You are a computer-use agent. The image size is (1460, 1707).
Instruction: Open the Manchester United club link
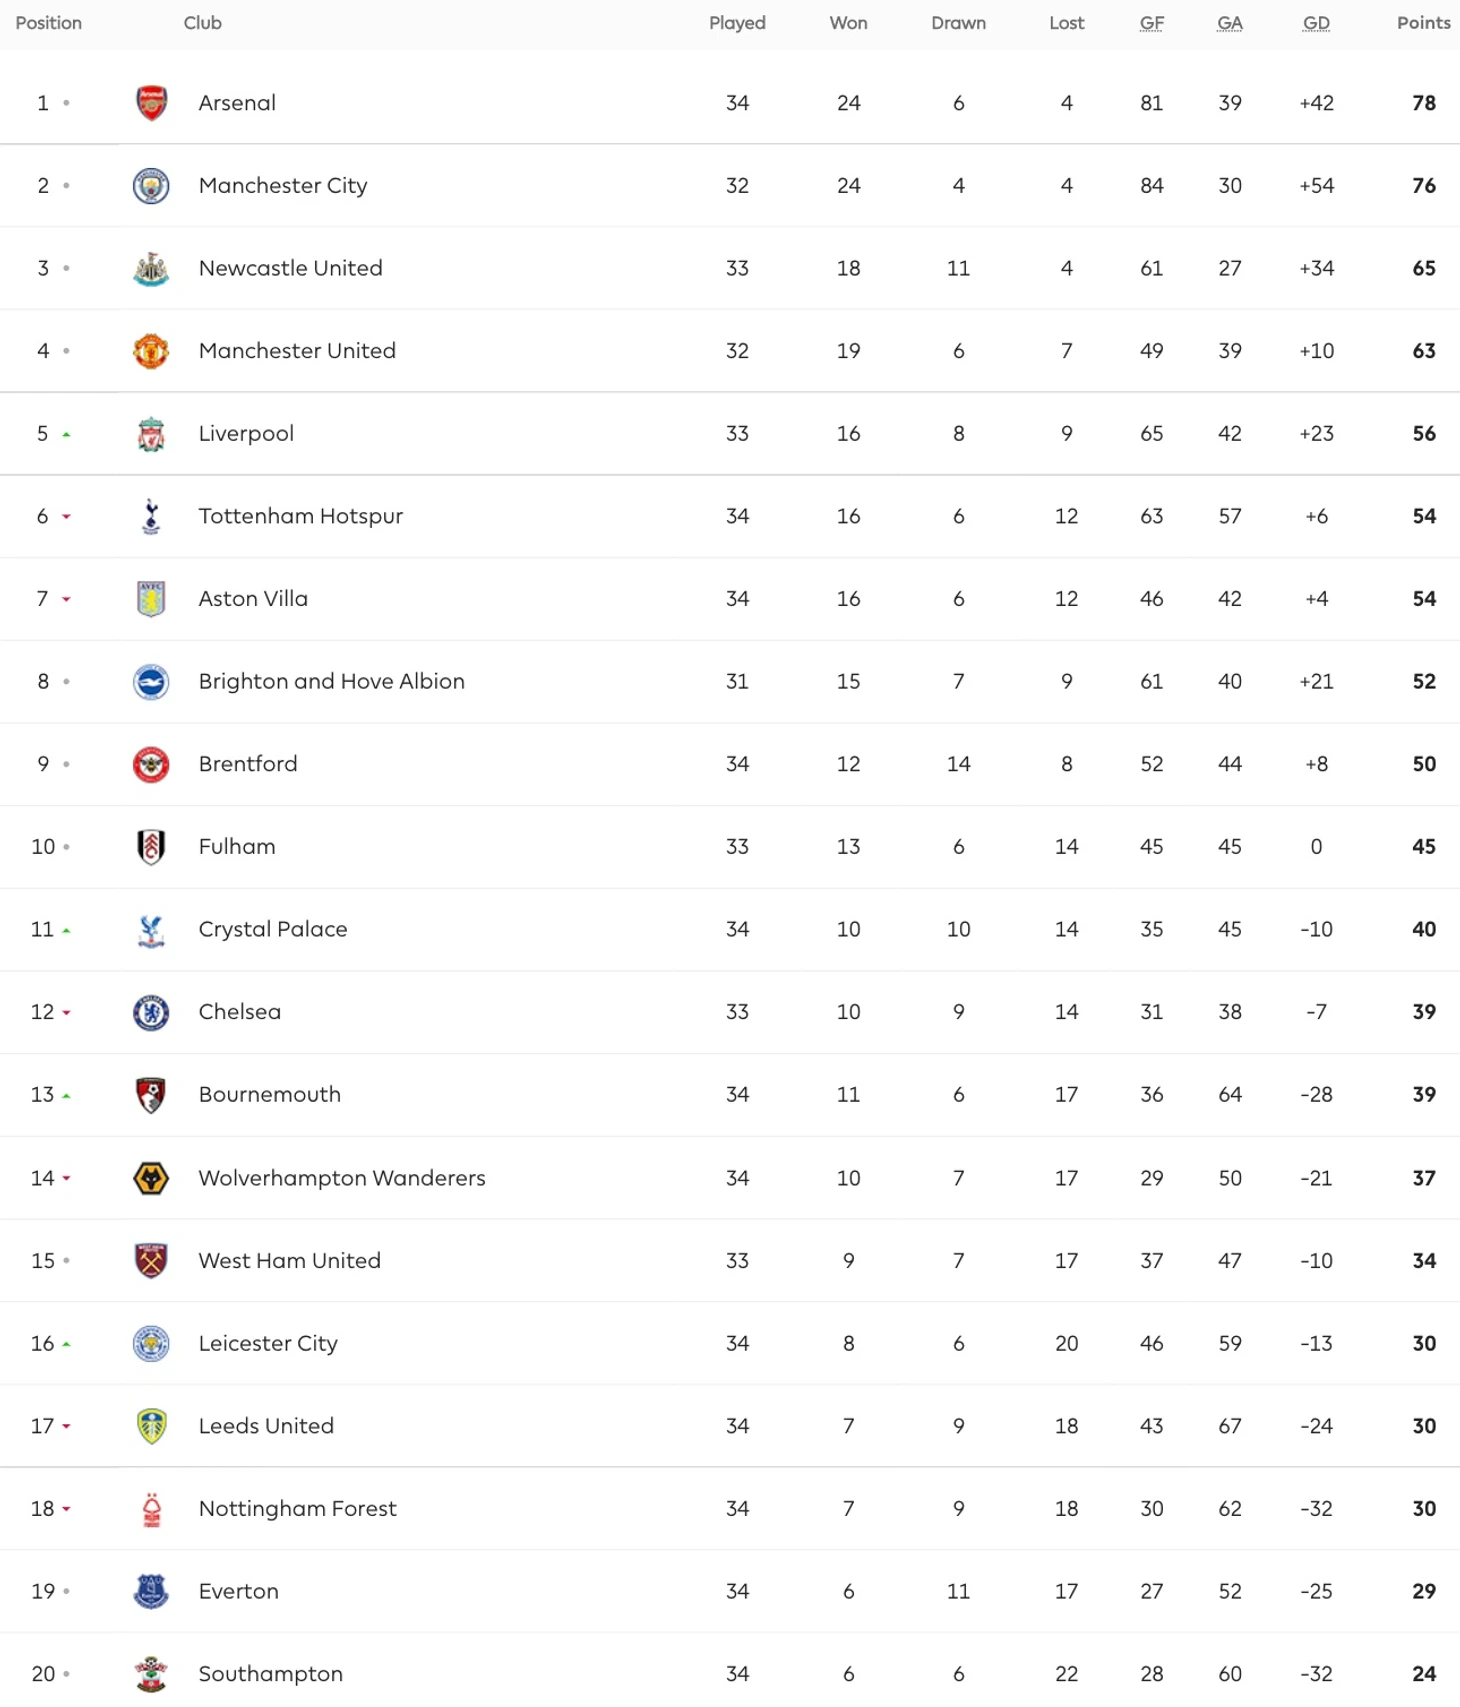[297, 351]
